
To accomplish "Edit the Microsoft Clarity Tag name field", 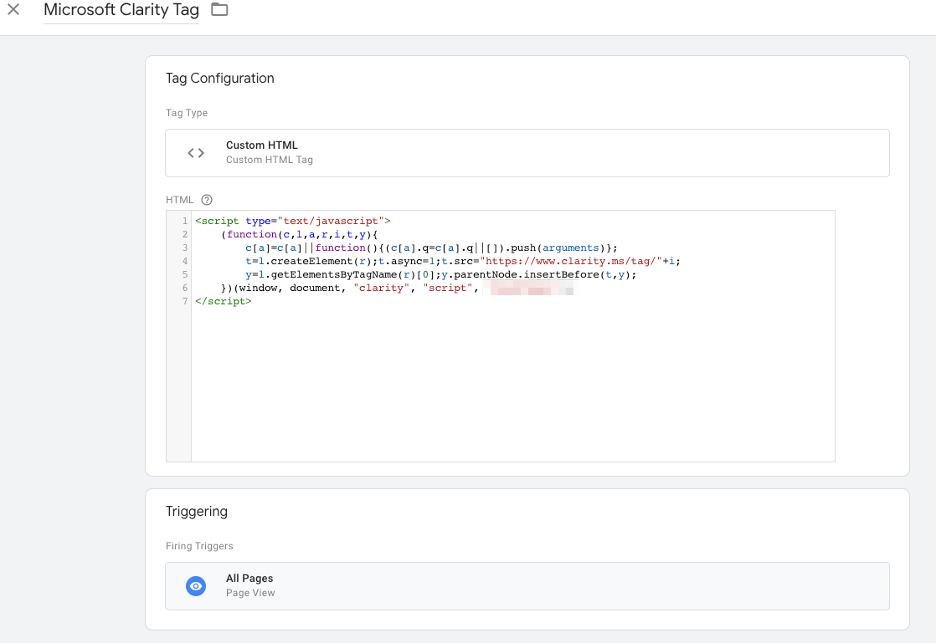I will click(121, 10).
